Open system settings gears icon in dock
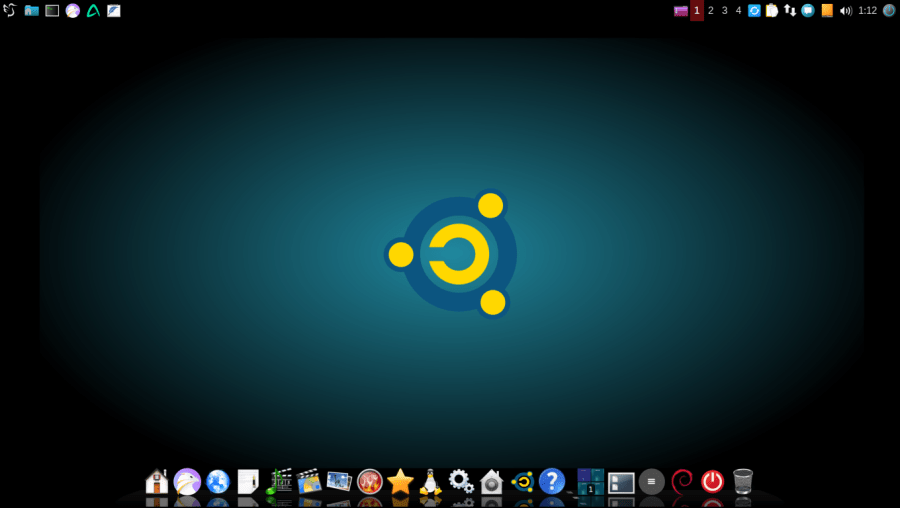This screenshot has height=508, width=900. coord(461,482)
